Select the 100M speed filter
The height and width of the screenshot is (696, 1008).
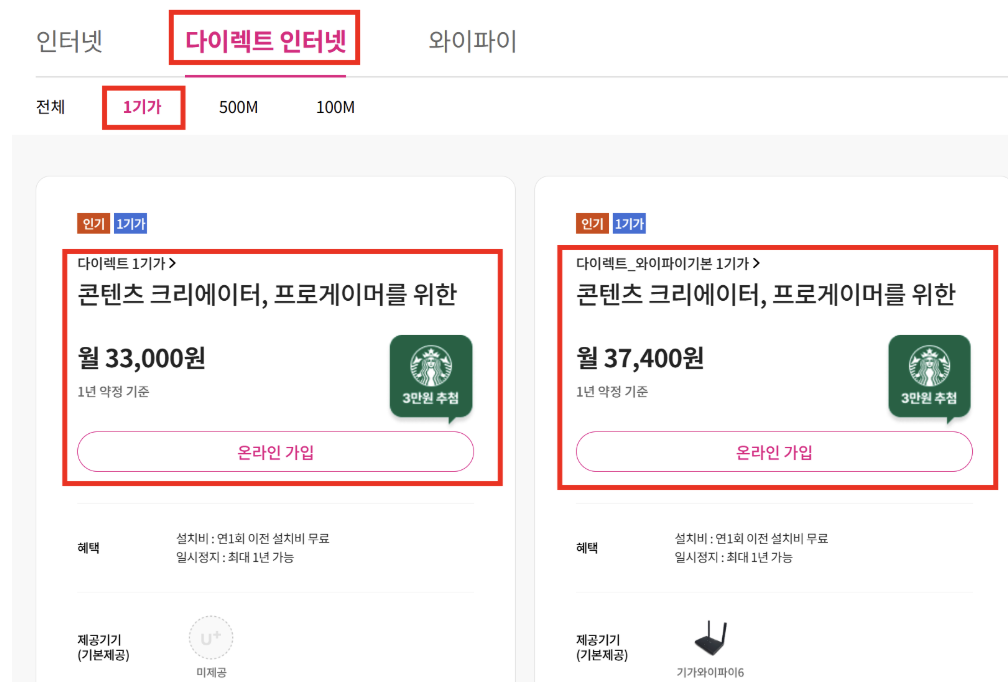[x=334, y=105]
